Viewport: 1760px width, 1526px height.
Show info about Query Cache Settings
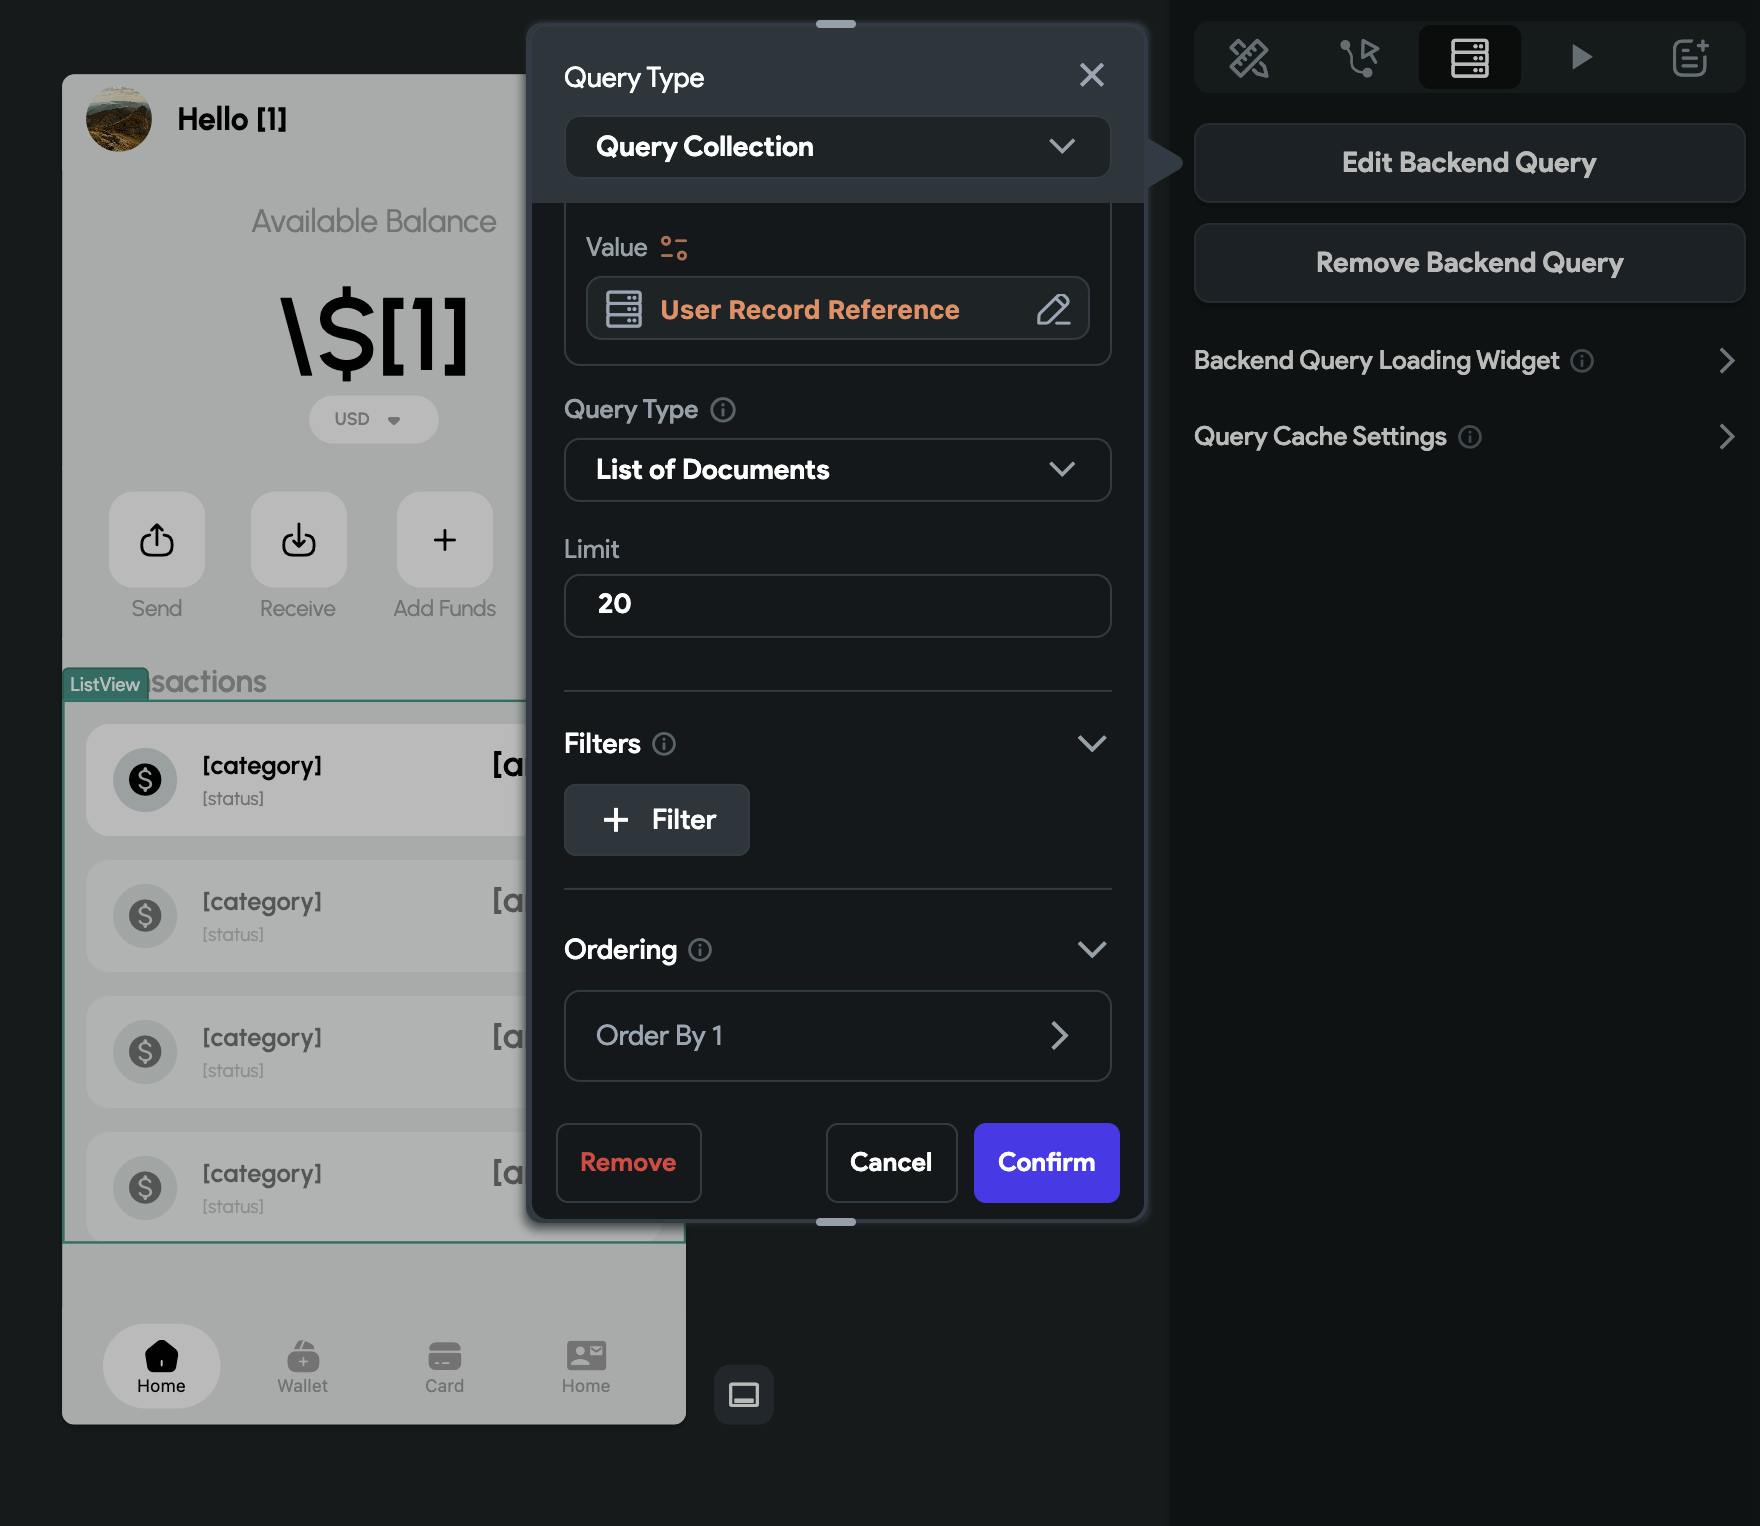coord(1470,437)
